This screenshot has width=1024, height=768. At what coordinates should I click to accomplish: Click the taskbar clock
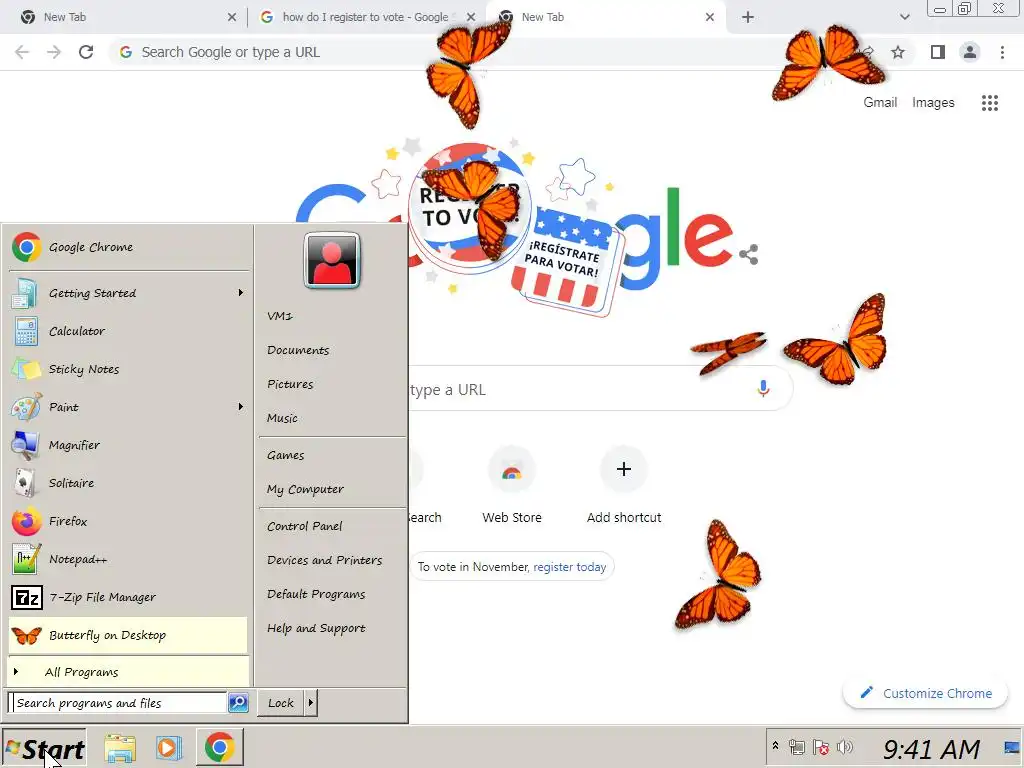931,748
